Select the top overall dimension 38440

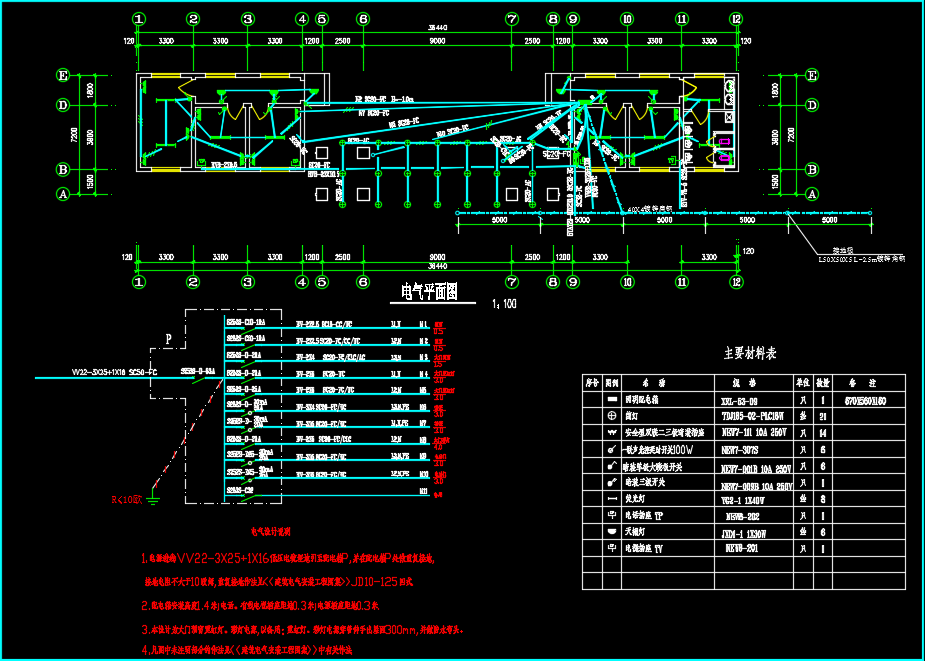(x=437, y=27)
